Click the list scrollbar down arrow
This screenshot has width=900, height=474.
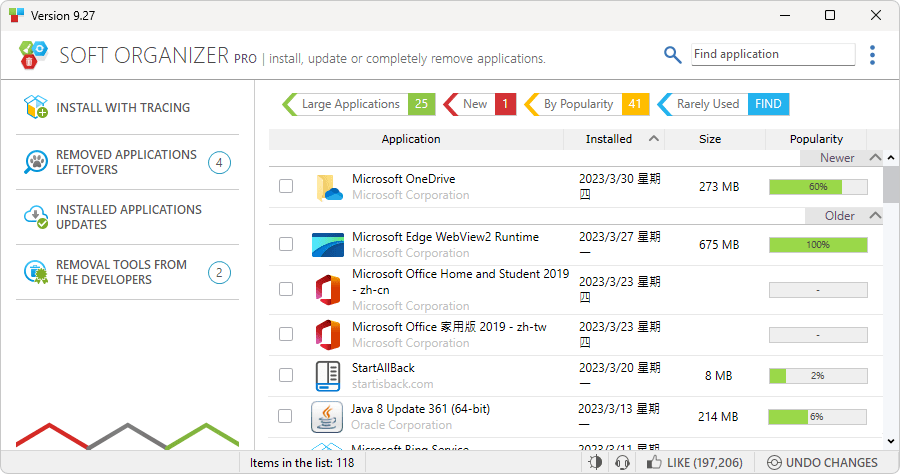pos(891,441)
